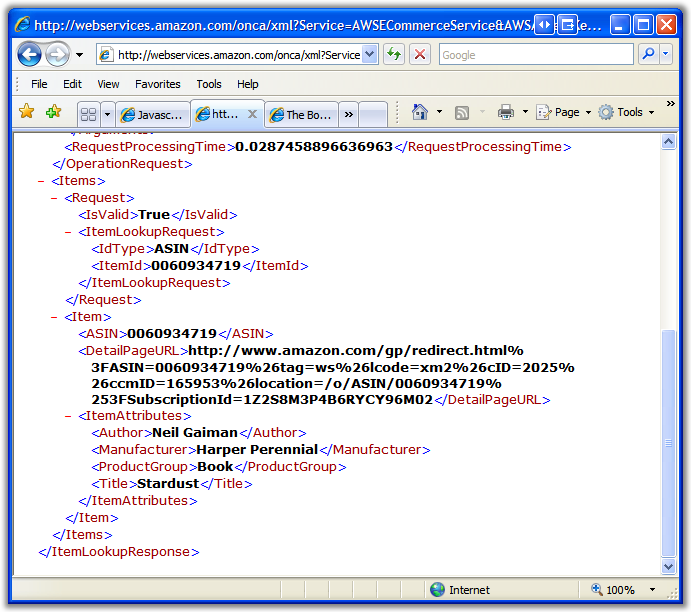Open the recent pages dropdown beside Forward
The width and height of the screenshot is (691, 612).
(79, 55)
